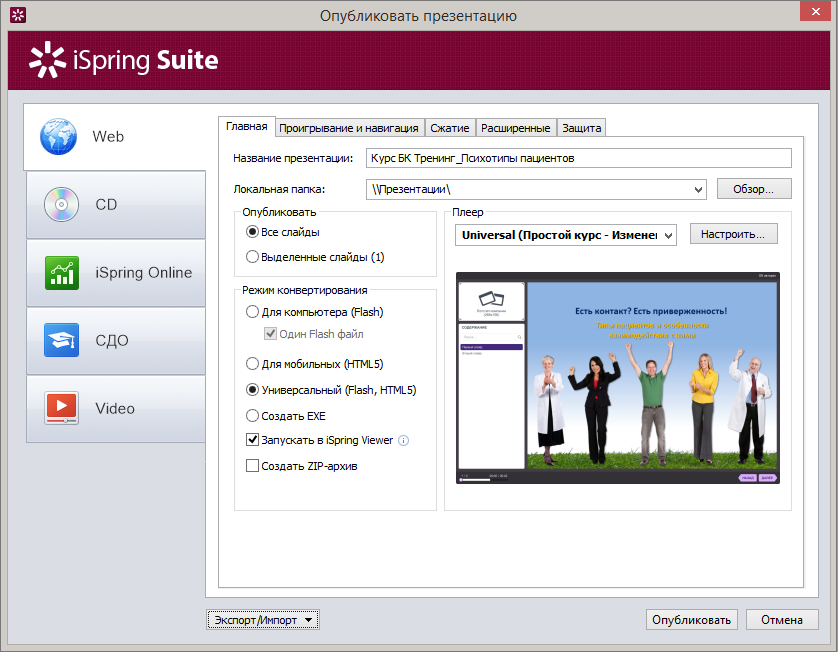The width and height of the screenshot is (838, 652).
Task: Click the Отмена button
Action: click(782, 620)
